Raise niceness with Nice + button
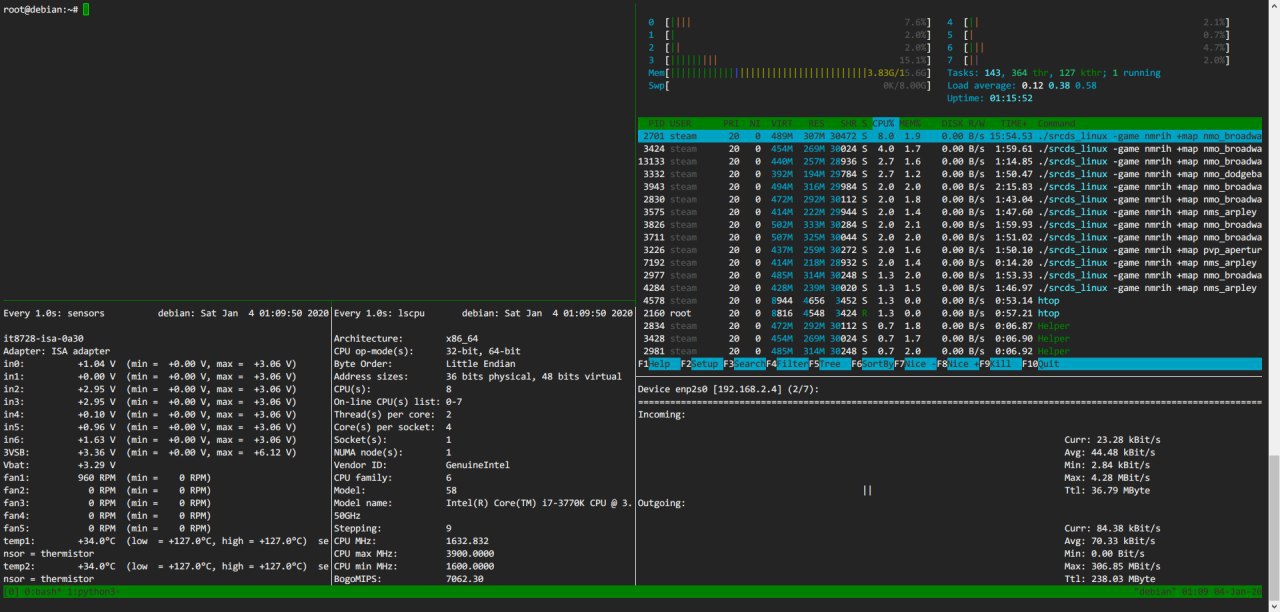The image size is (1280, 612). [957, 364]
